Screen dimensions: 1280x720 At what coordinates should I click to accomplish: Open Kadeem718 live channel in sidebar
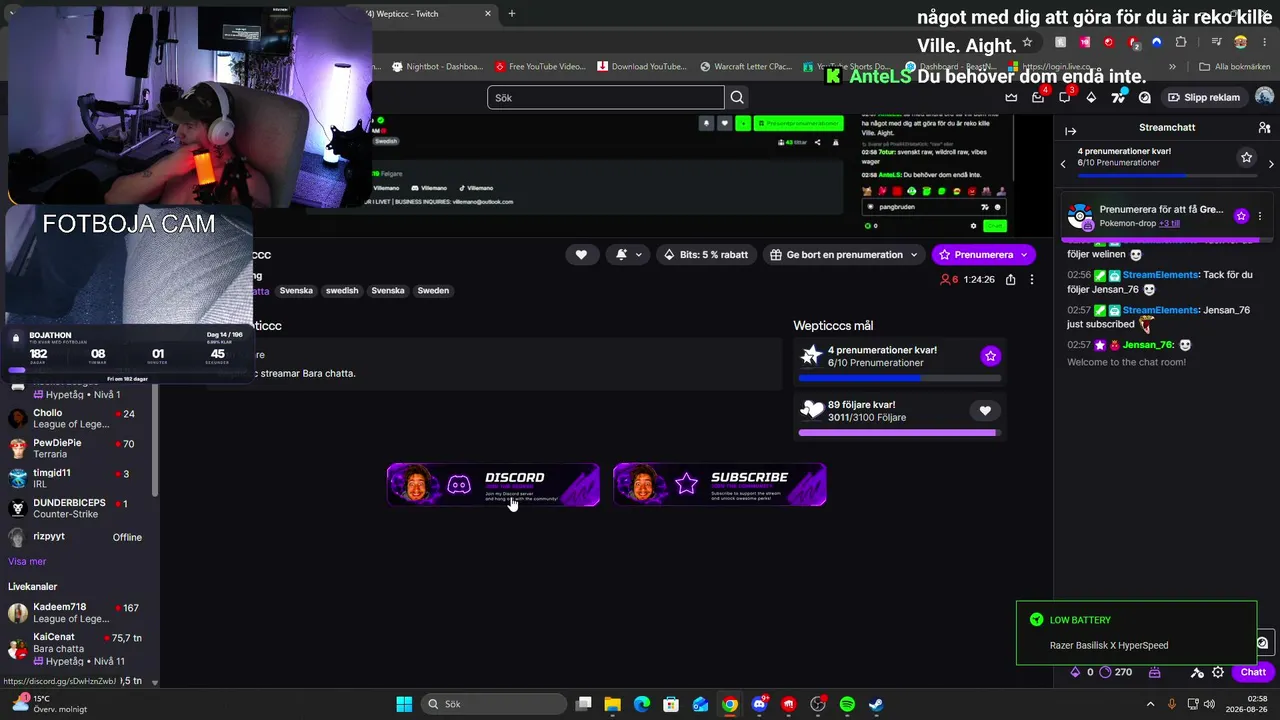tap(76, 613)
